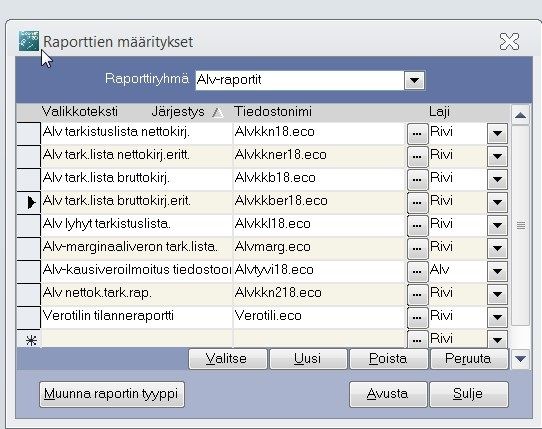Open Laji dropdown for Alv nettok.tark.rap.
Image resolution: width=542 pixels, height=429 pixels.
pyautogui.click(x=497, y=294)
